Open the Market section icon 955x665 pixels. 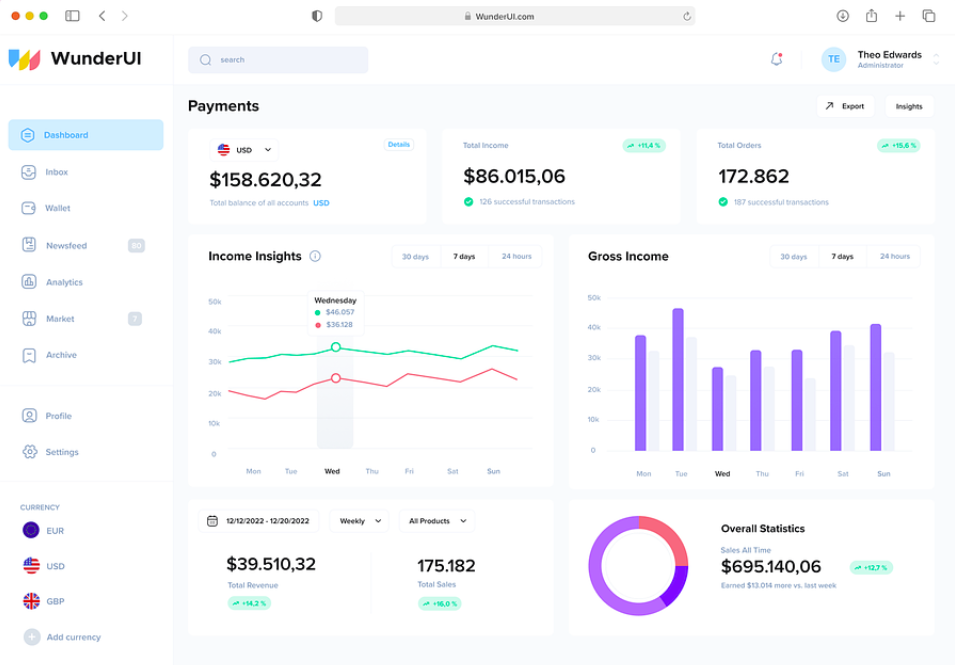(29, 319)
